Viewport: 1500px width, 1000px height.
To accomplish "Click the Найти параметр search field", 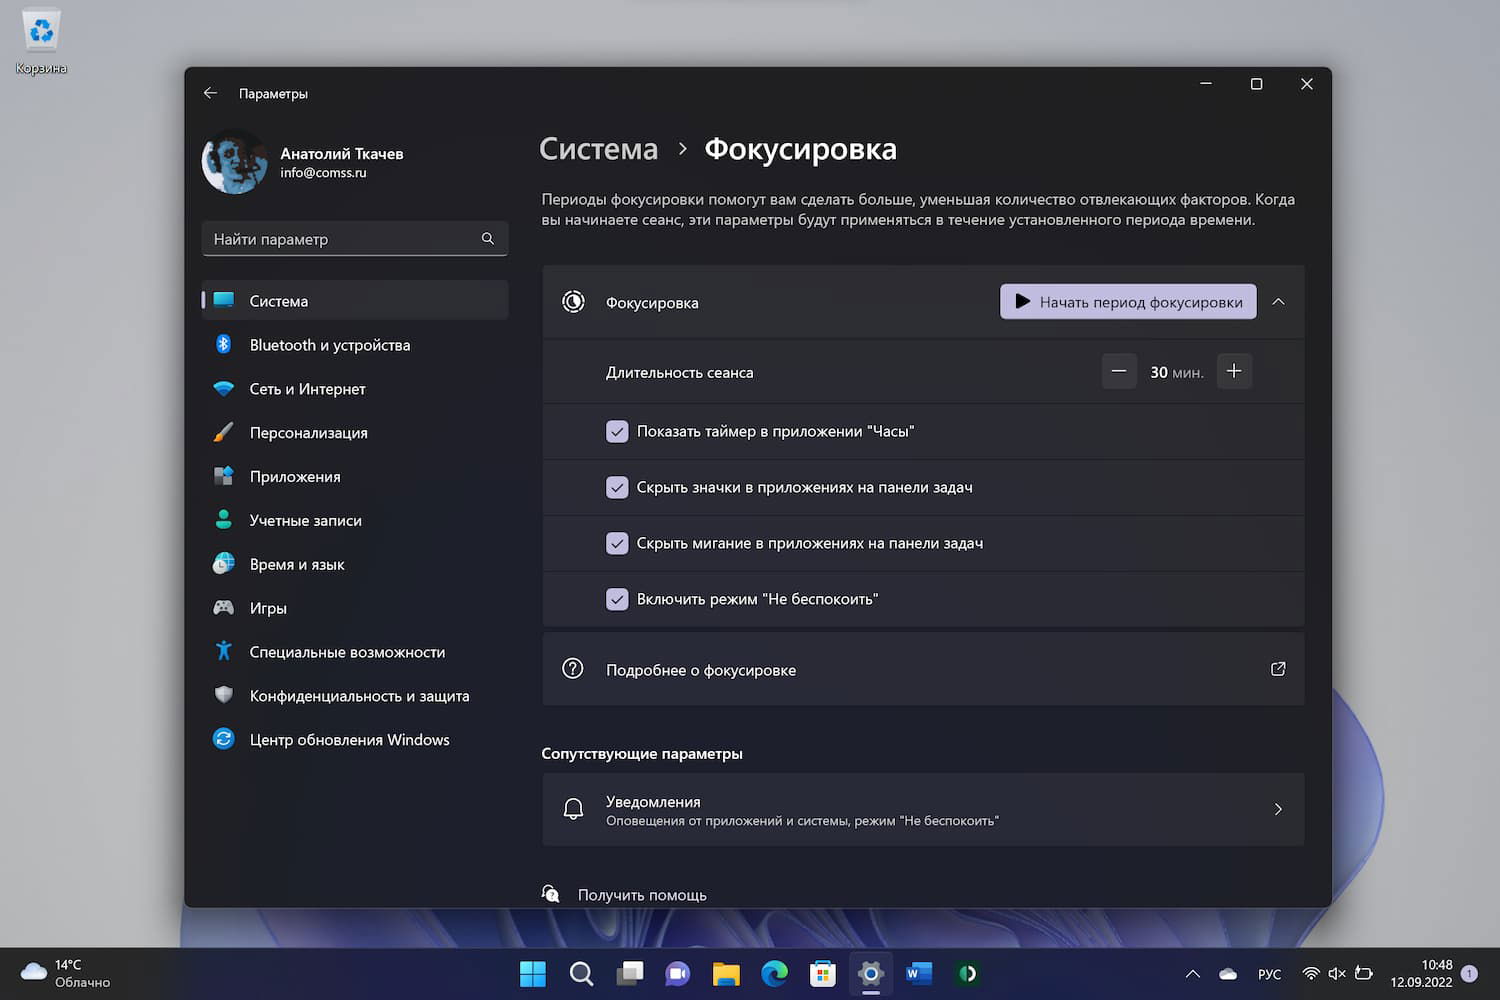I will (355, 239).
